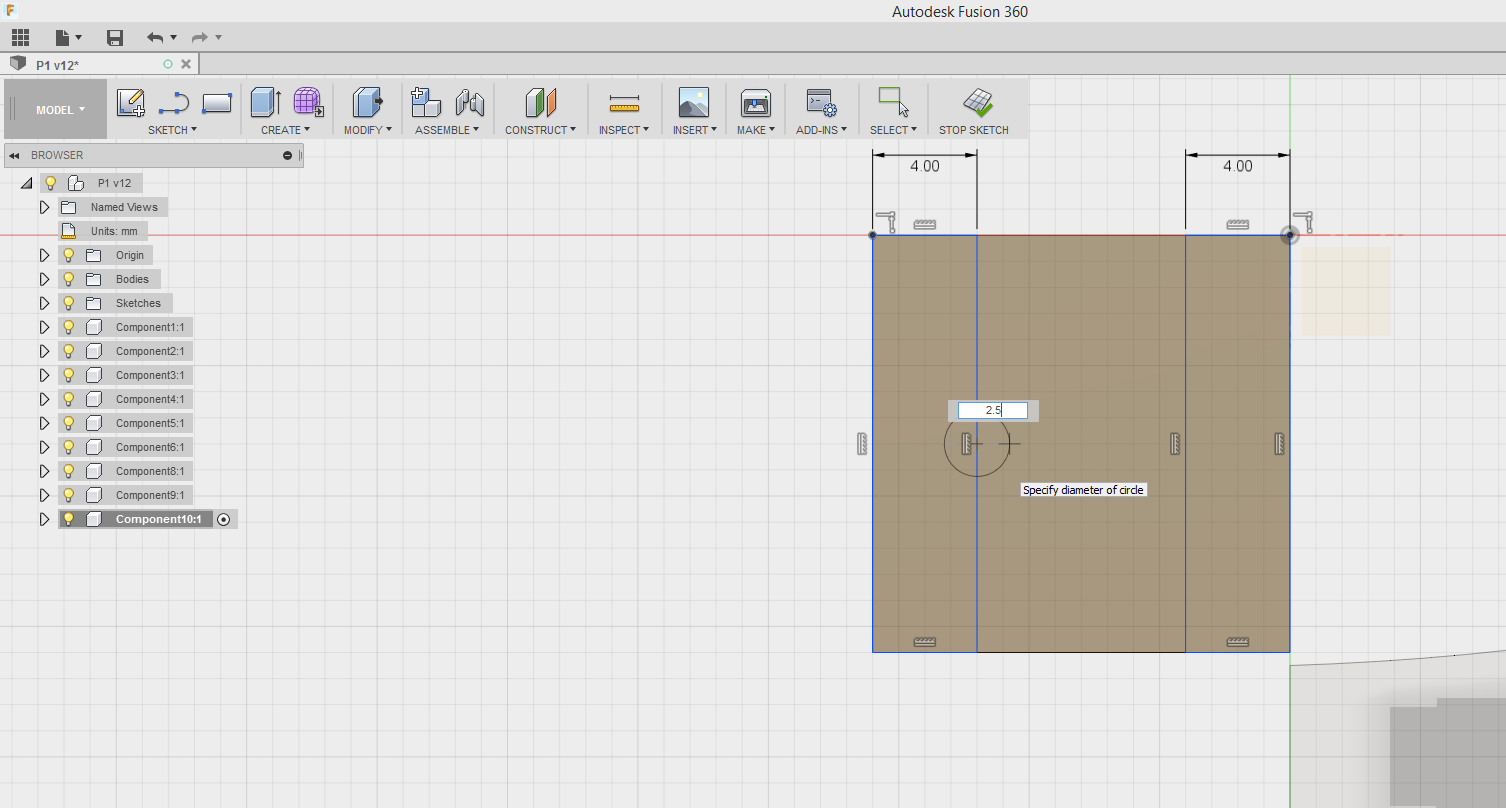Click the circle diameter input field
Viewport: 1506px width, 808px height.
click(x=993, y=410)
